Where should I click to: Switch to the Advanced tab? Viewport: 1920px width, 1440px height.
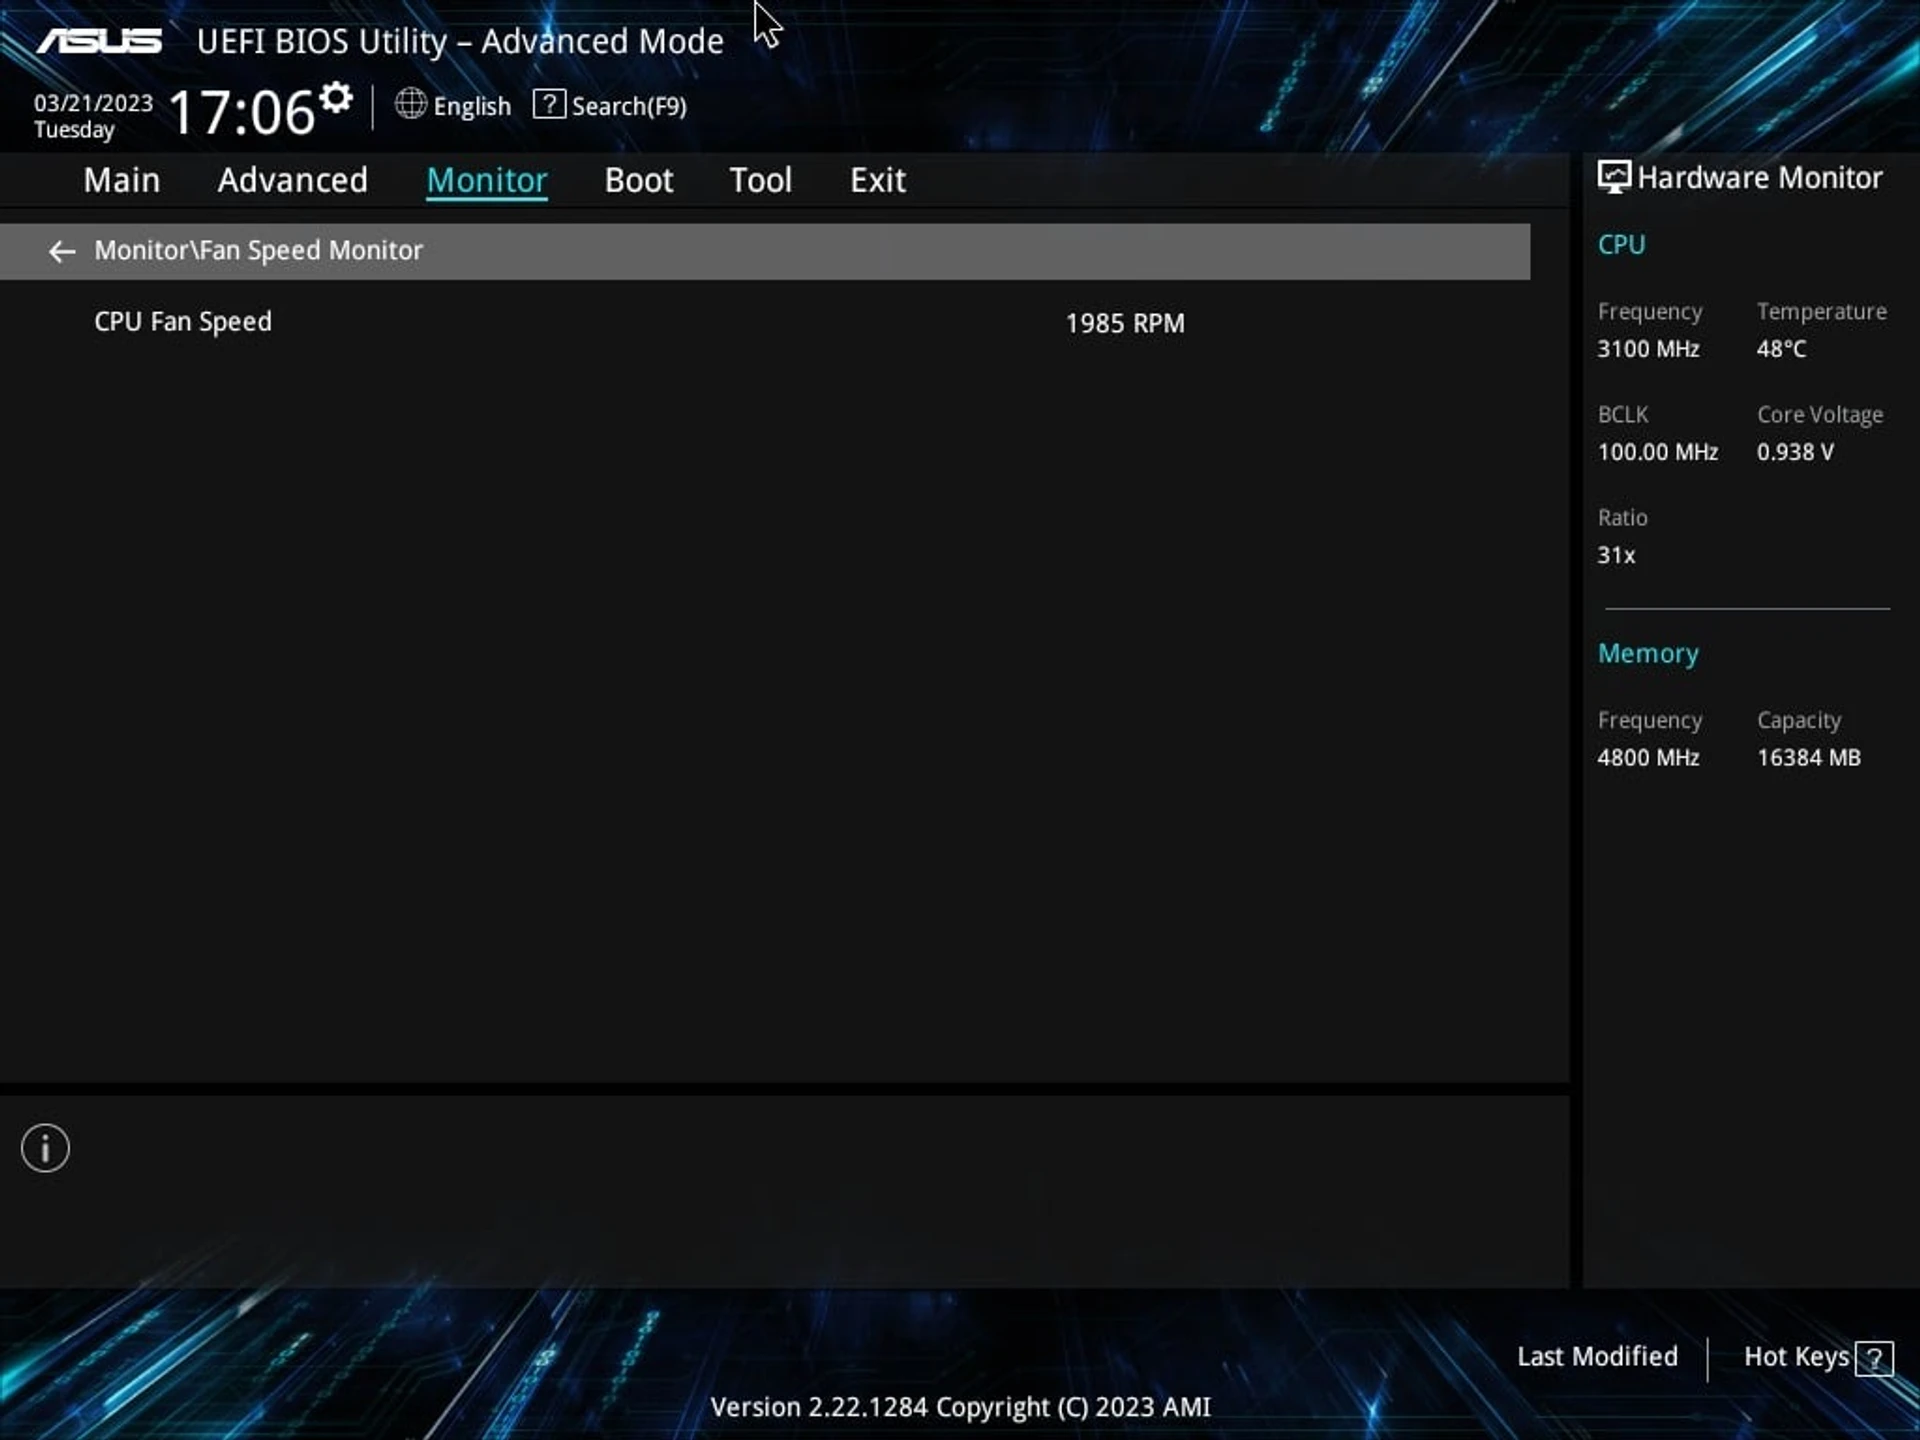(x=293, y=180)
